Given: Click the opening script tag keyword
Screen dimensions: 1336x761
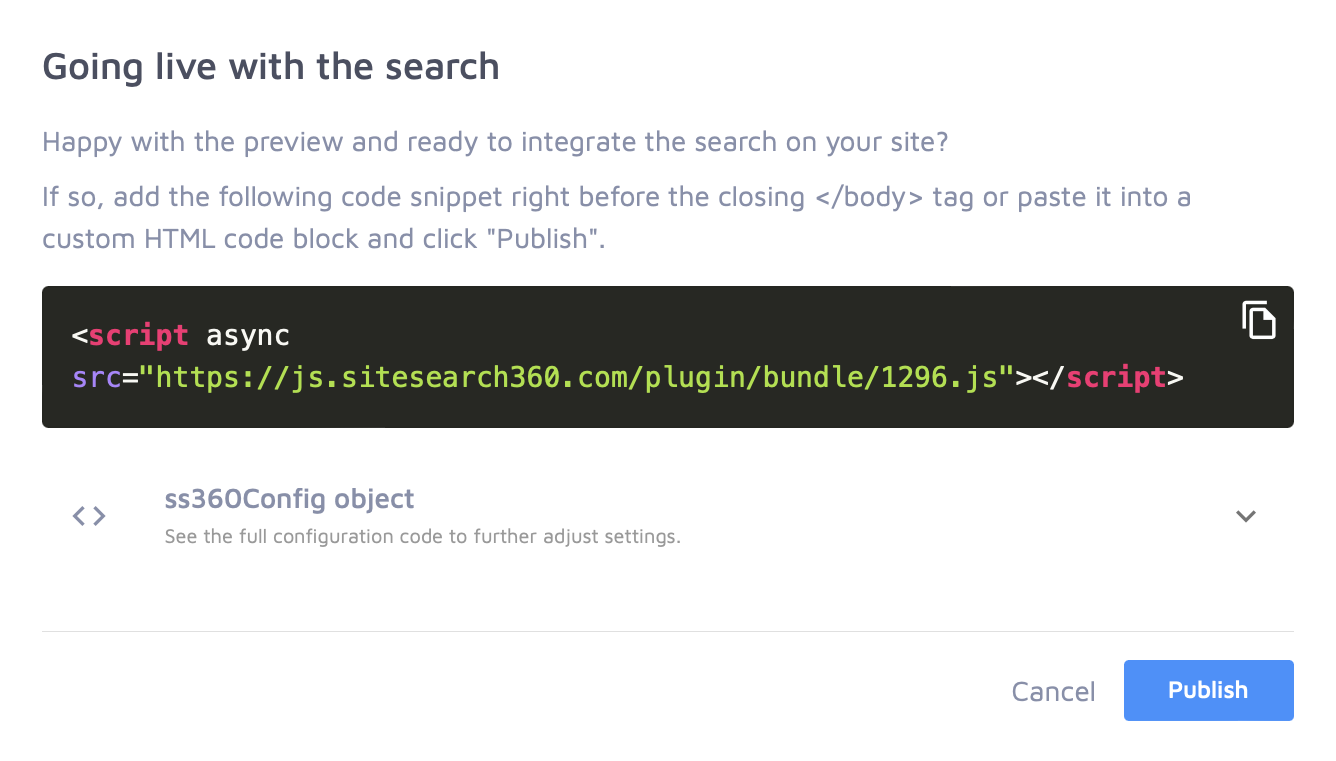Looking at the screenshot, I should tap(138, 335).
